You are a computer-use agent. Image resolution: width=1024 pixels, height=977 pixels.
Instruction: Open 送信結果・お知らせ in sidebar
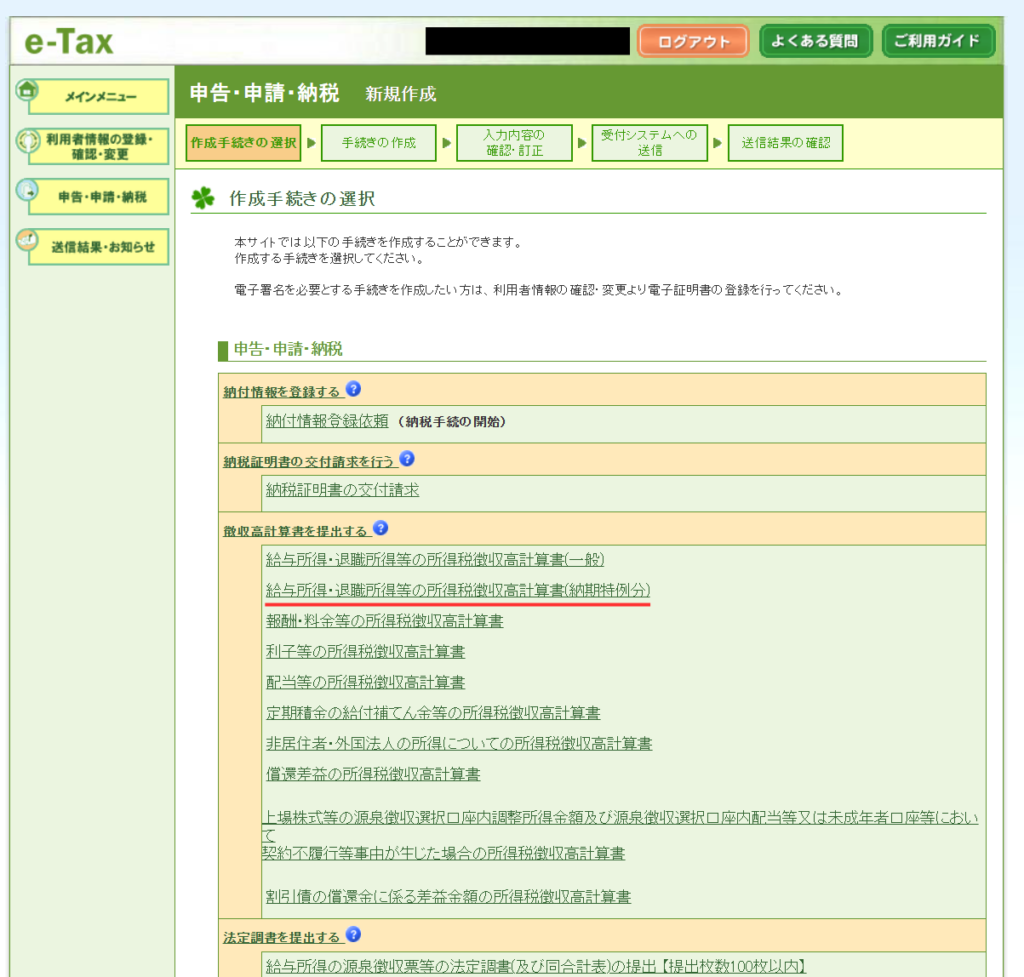99,247
